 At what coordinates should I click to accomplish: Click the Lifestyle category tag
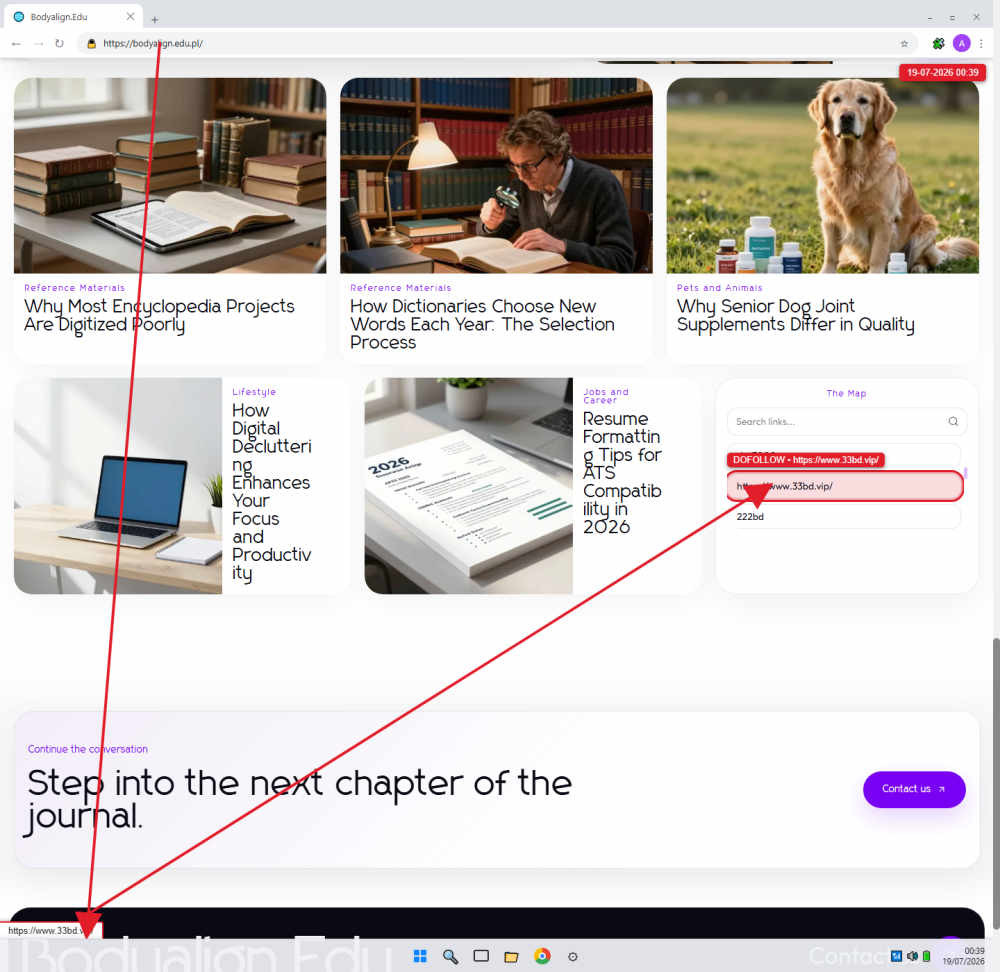[x=254, y=392]
